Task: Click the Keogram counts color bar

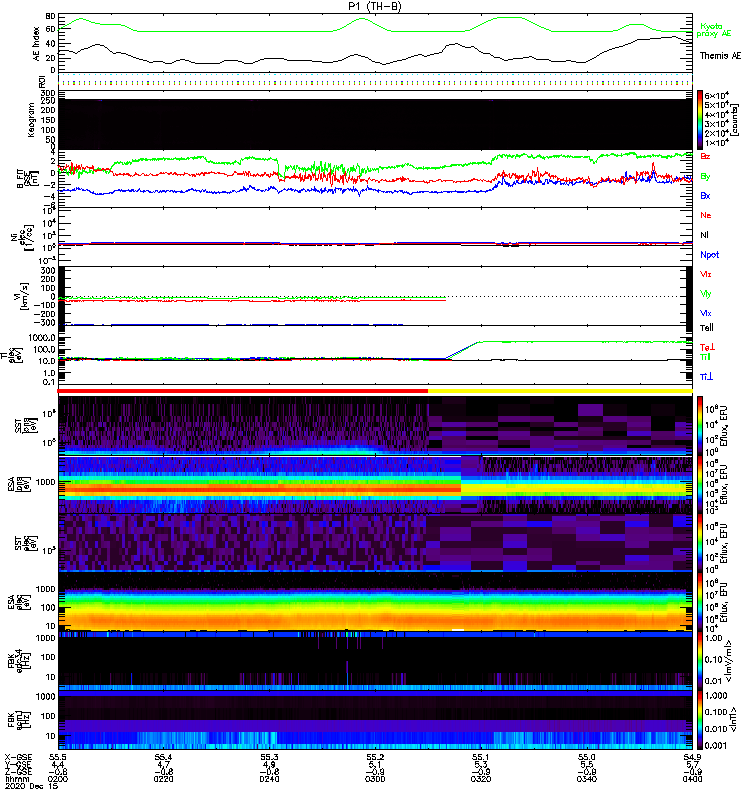Action: [701, 119]
